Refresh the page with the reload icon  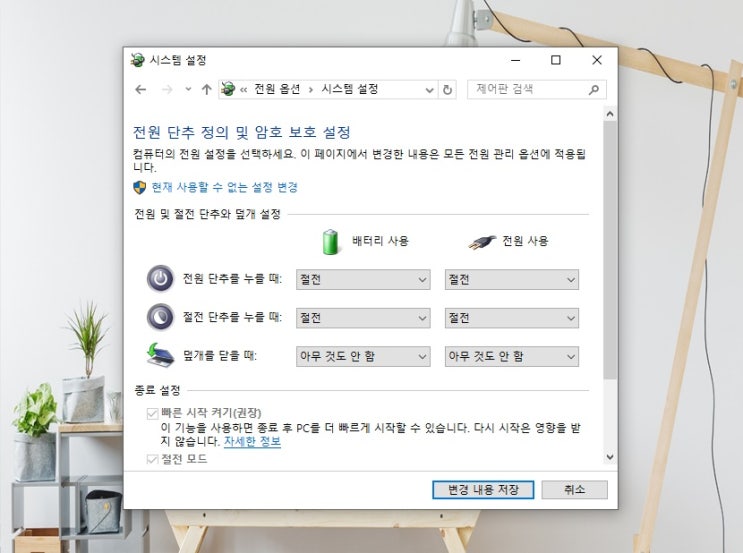pos(447,90)
